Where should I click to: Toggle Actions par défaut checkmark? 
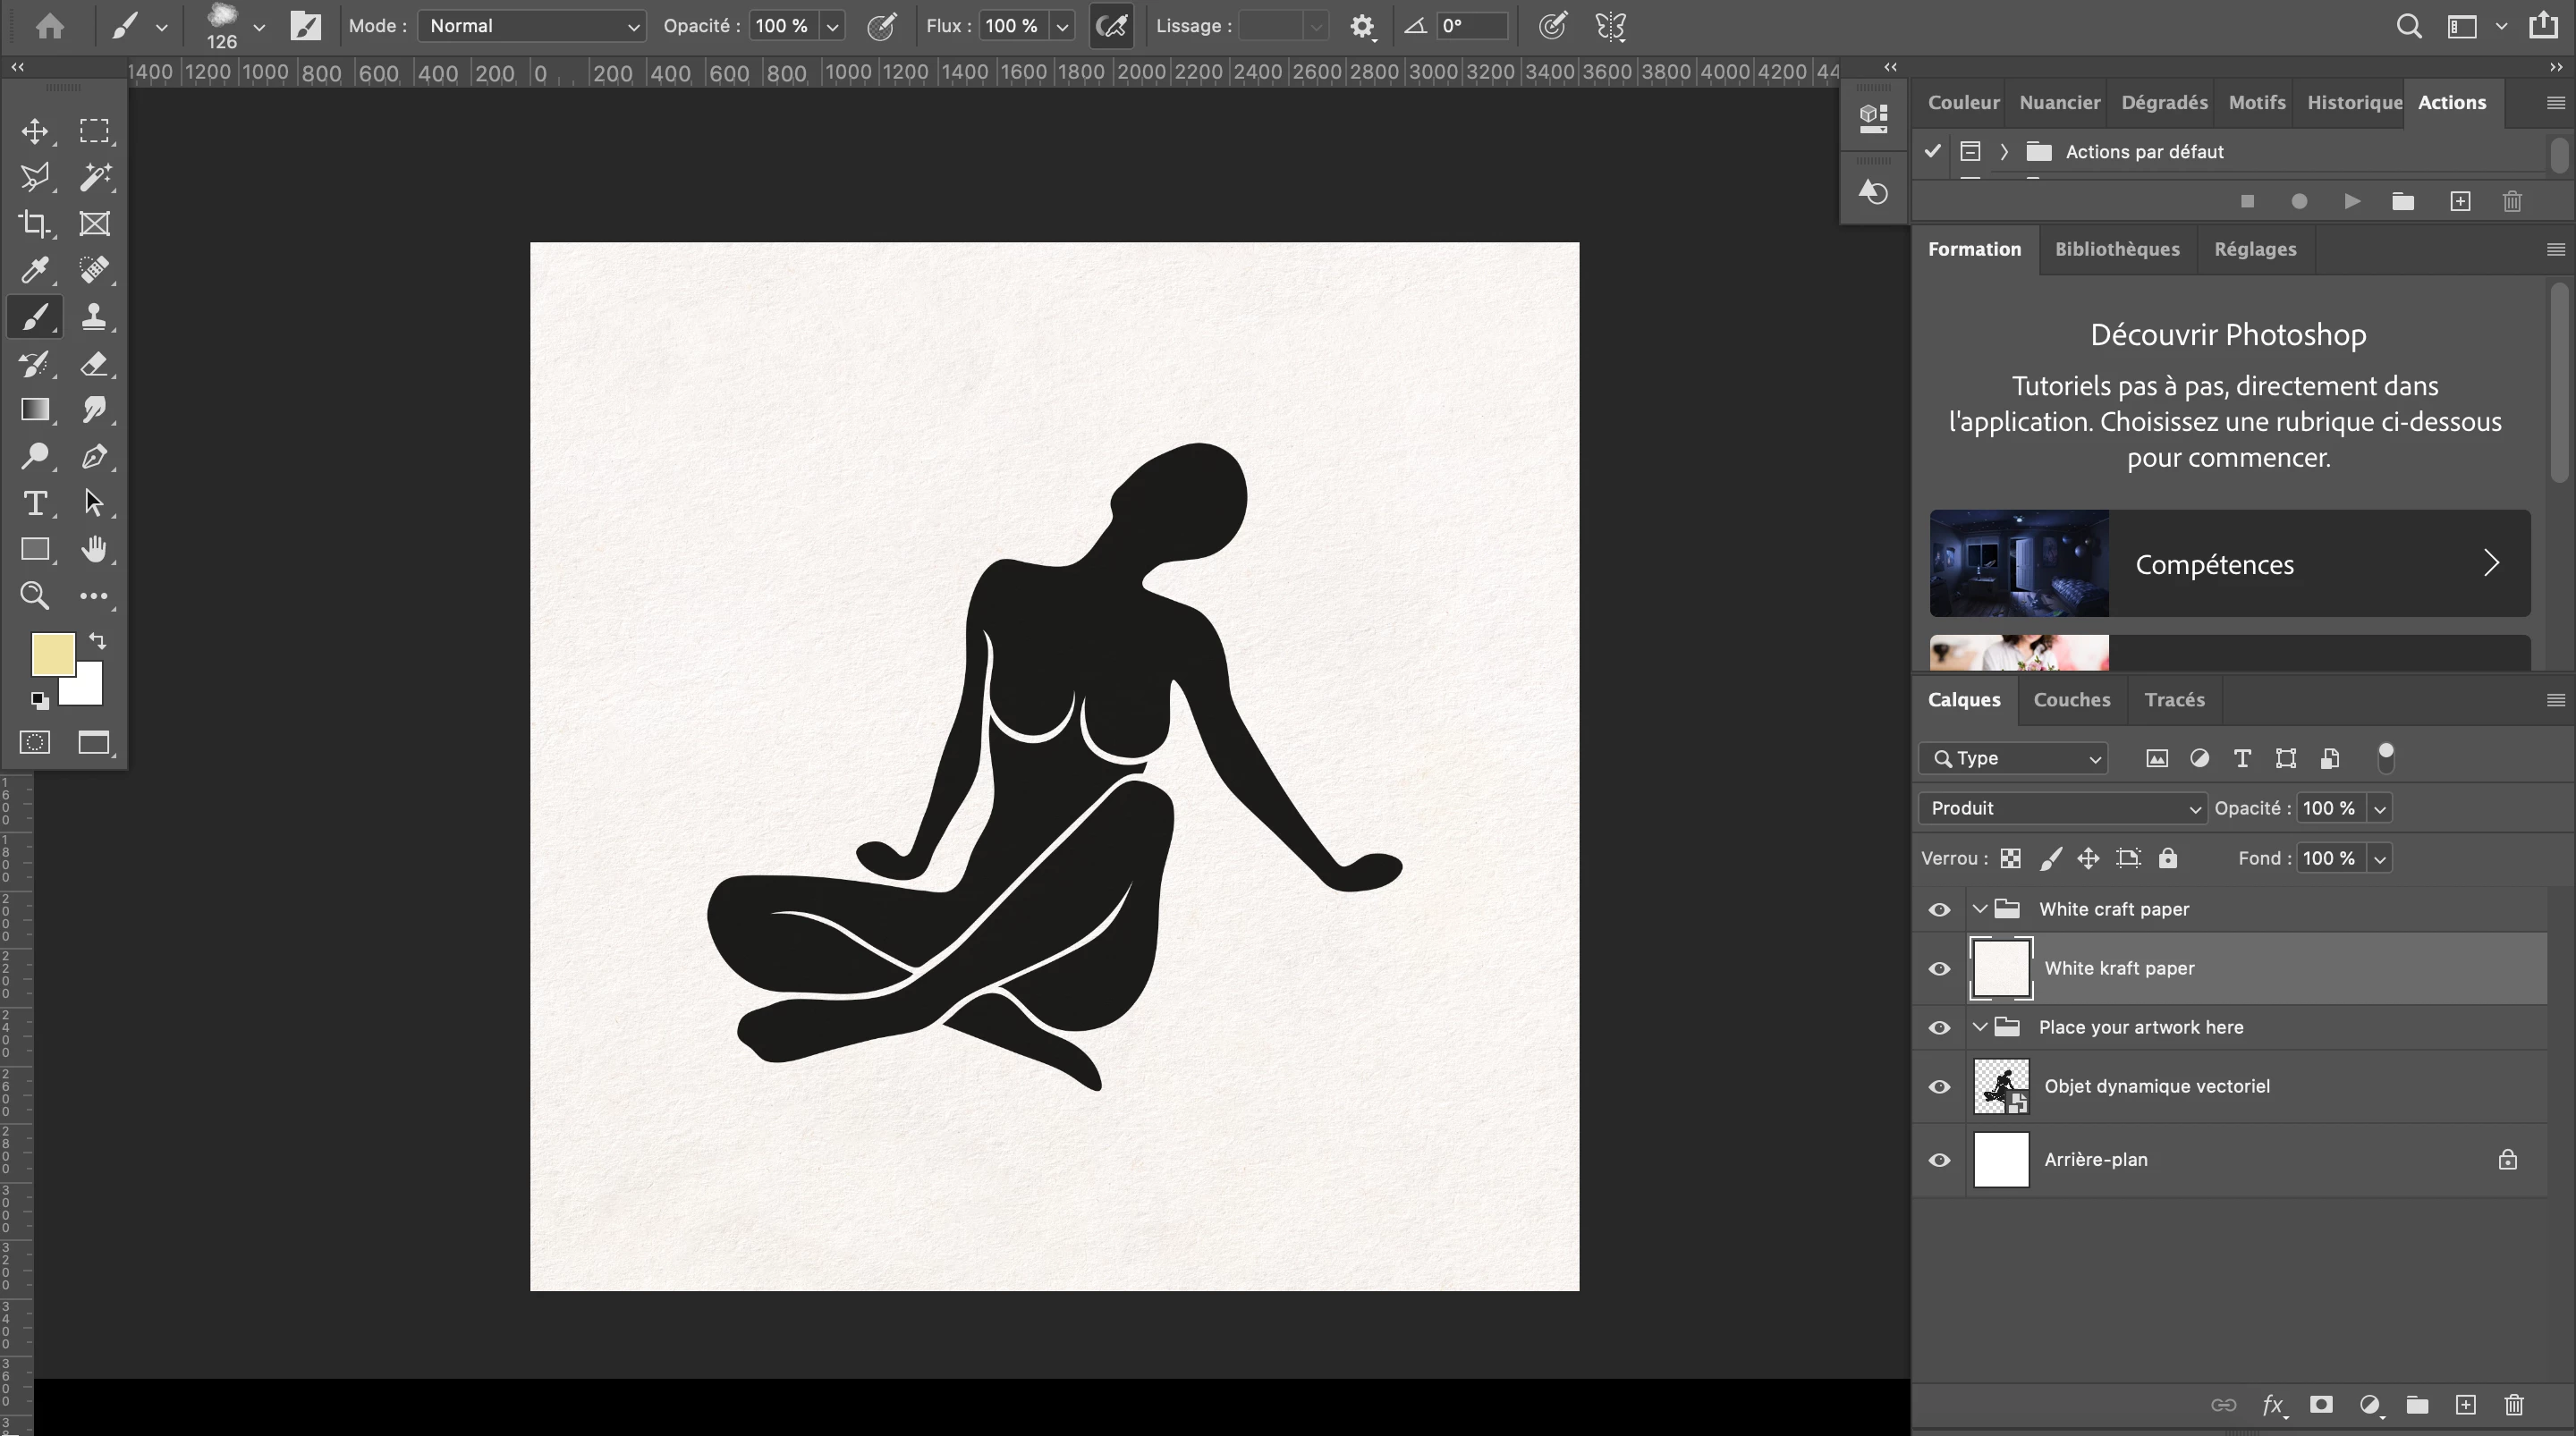(x=1932, y=151)
